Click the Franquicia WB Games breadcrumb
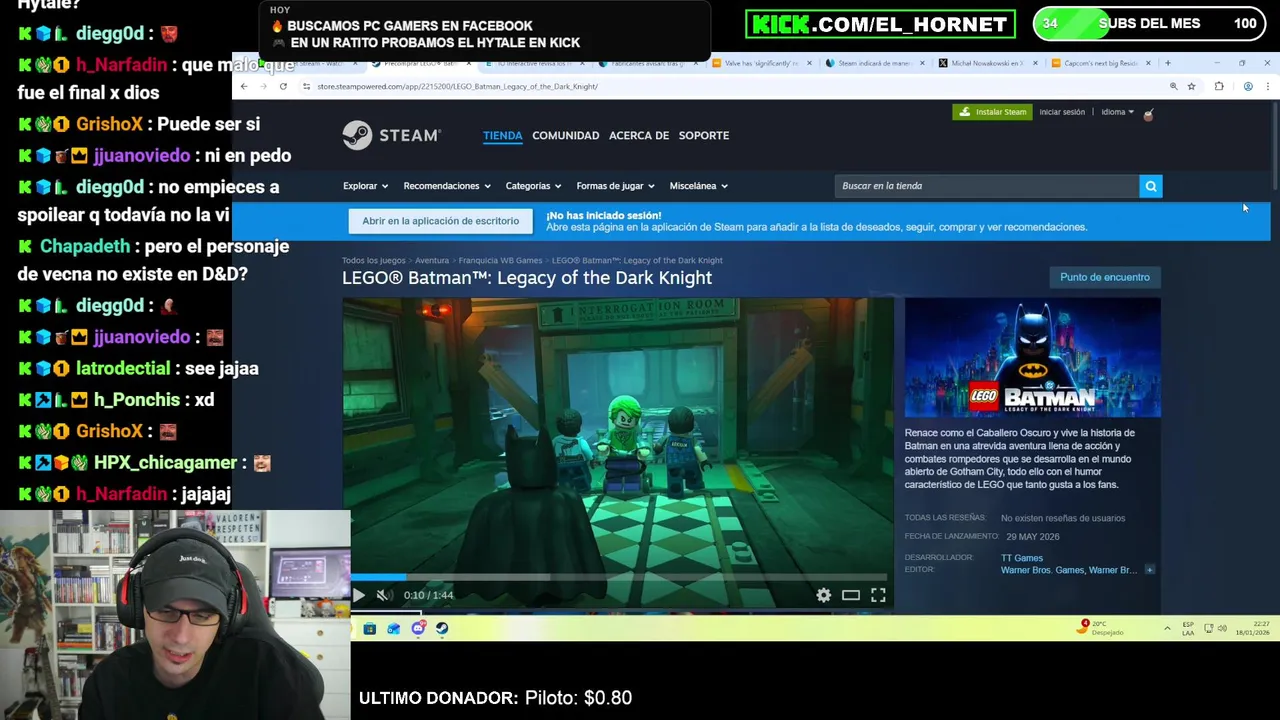The height and width of the screenshot is (720, 1280). pyautogui.click(x=500, y=261)
